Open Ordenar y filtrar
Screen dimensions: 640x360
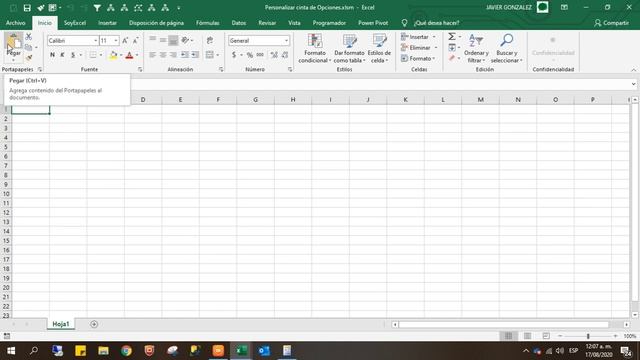click(x=476, y=49)
